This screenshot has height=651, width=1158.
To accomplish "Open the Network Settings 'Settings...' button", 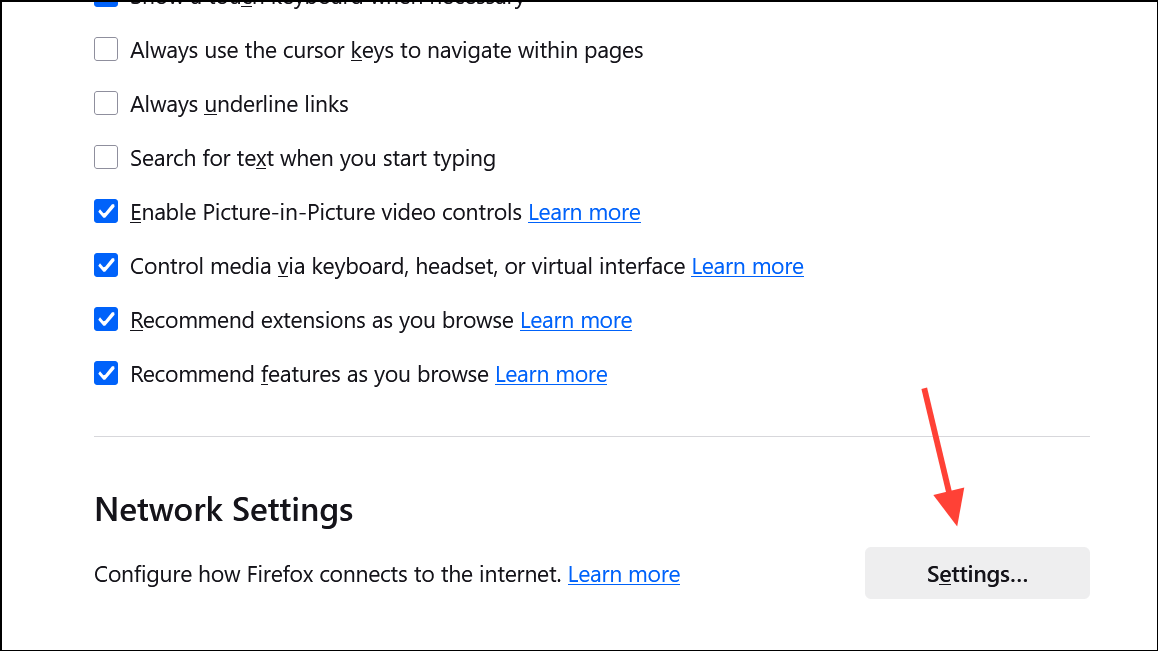I will tap(977, 574).
